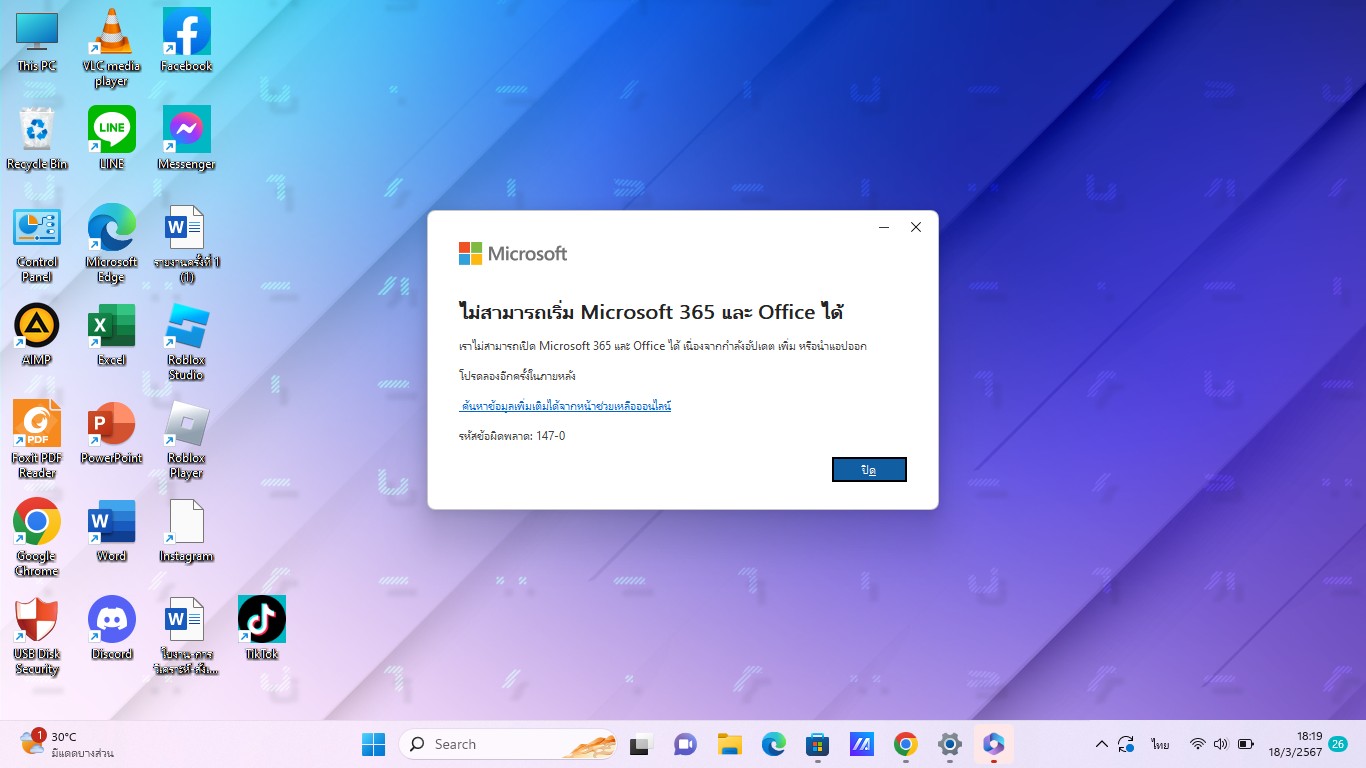The width and height of the screenshot is (1366, 768).
Task: Select the TikTok desktop shortcut
Action: (x=262, y=629)
